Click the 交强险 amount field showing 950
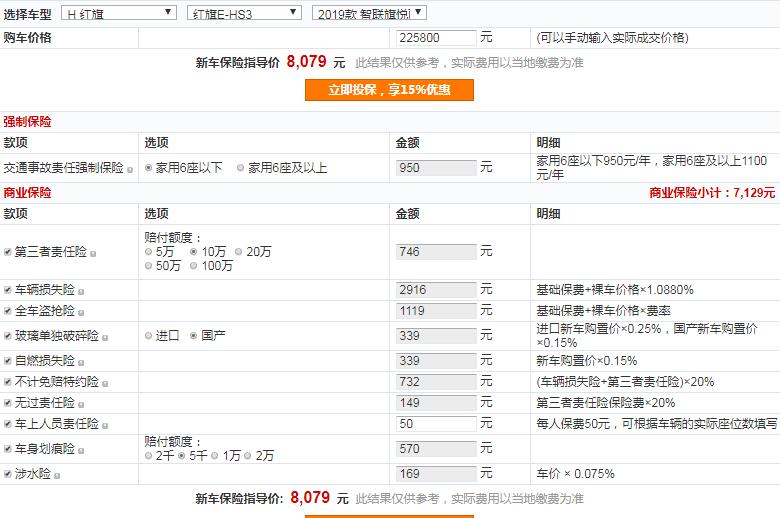 [436, 168]
